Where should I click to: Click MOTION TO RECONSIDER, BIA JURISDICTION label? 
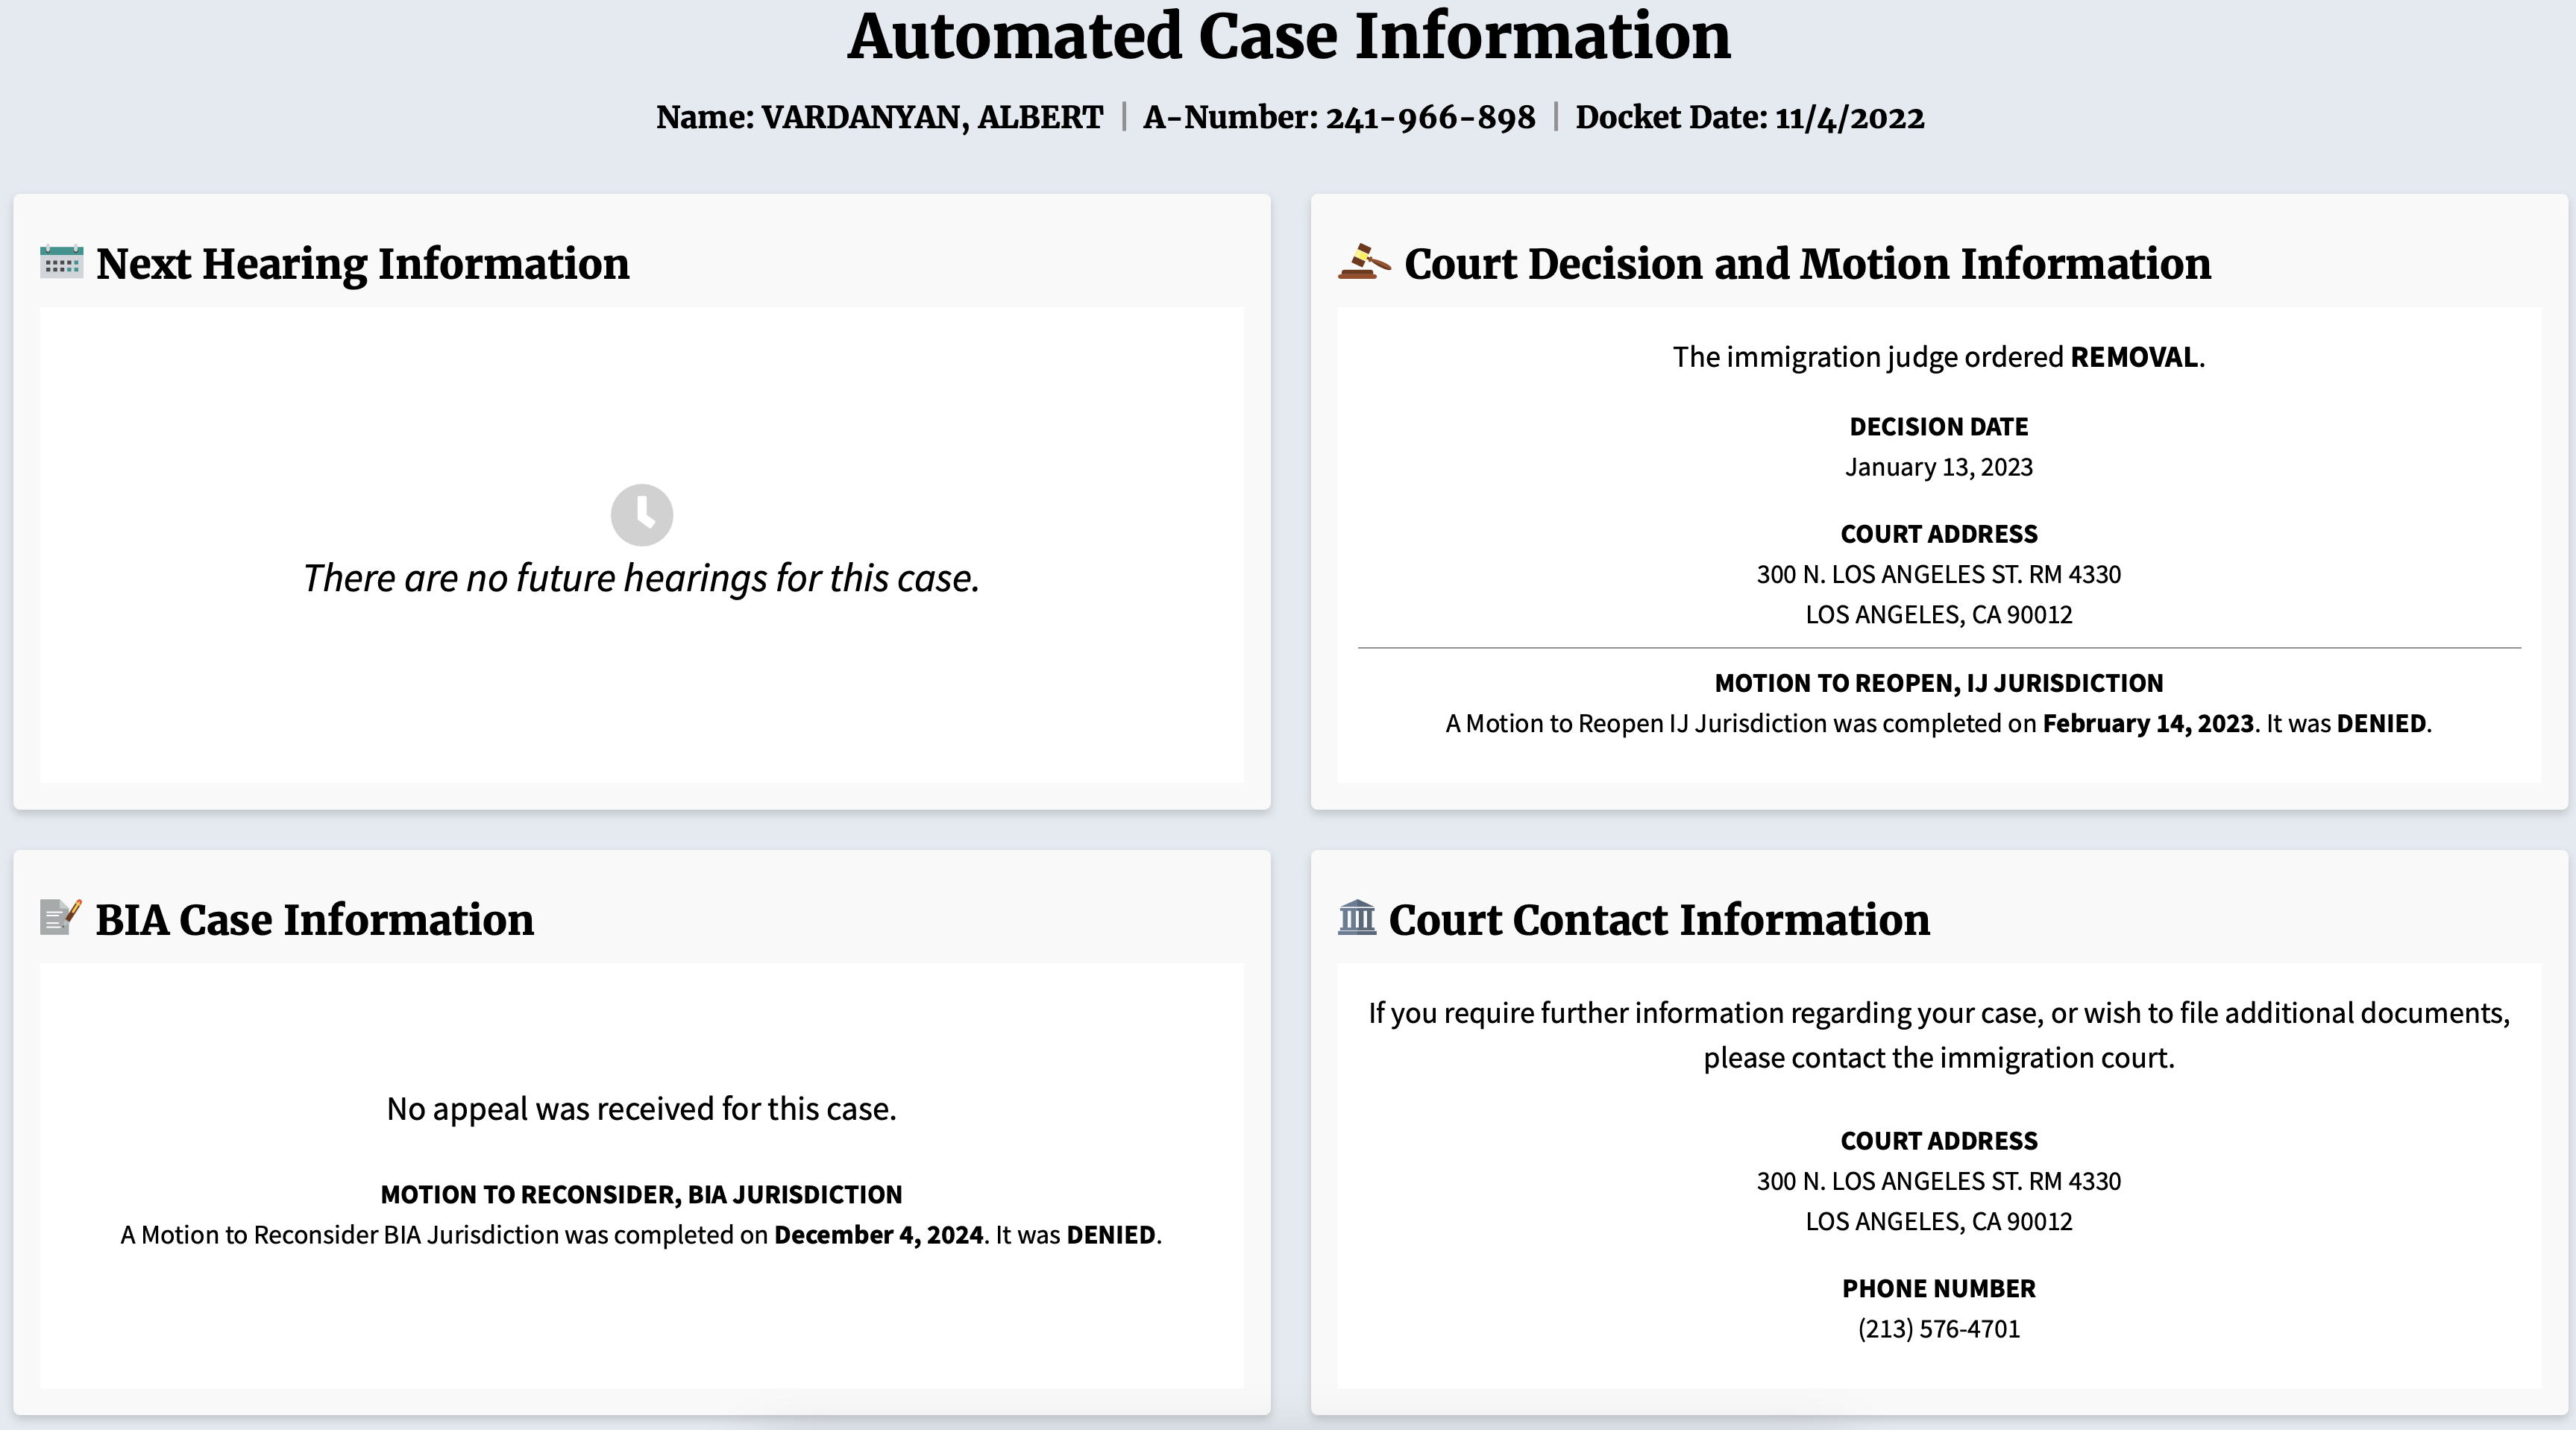tap(641, 1195)
